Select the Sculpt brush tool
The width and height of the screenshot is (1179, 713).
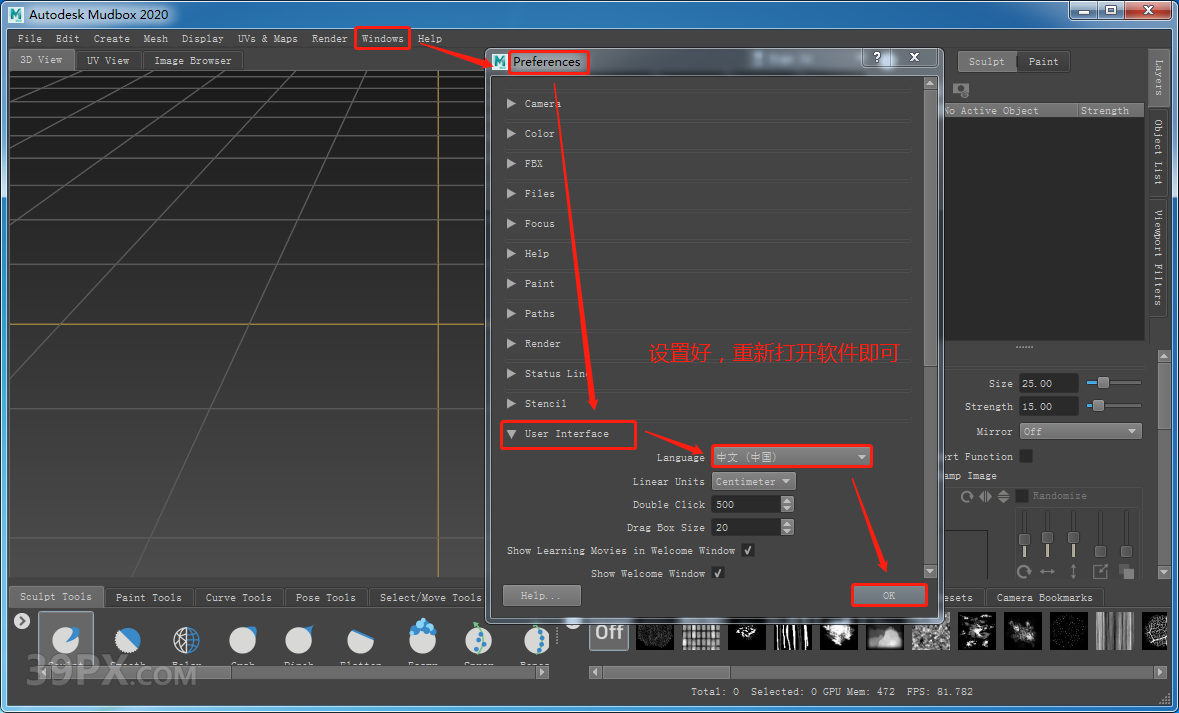point(66,640)
